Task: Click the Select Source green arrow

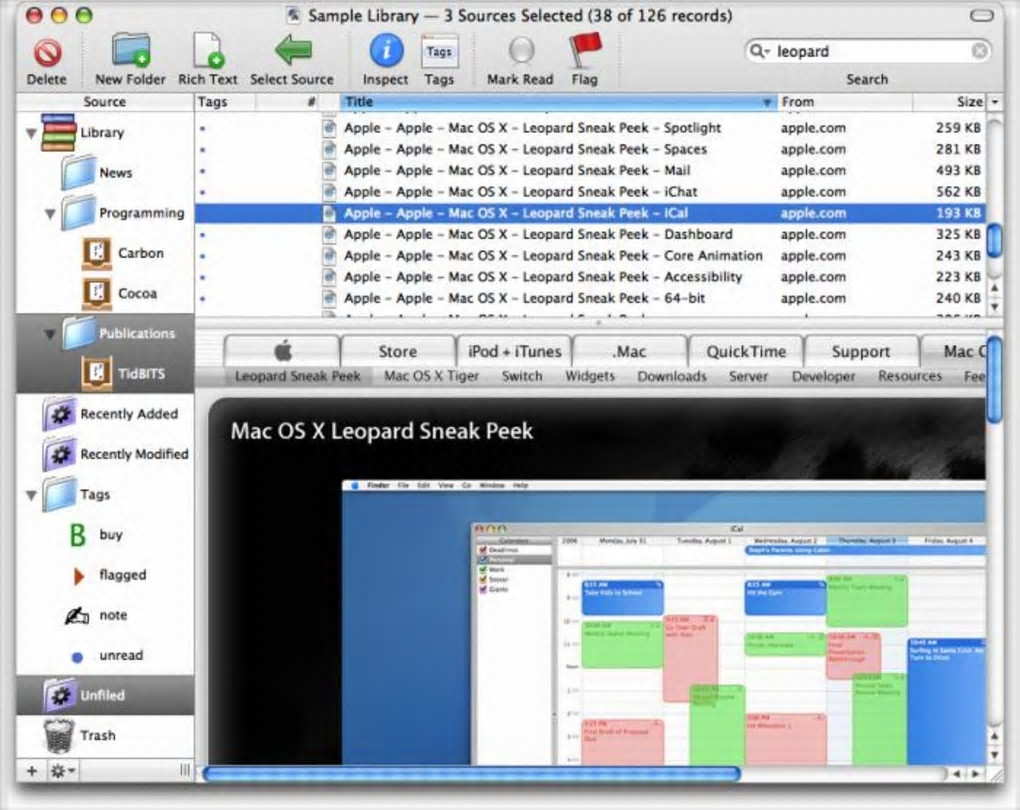Action: click(293, 49)
